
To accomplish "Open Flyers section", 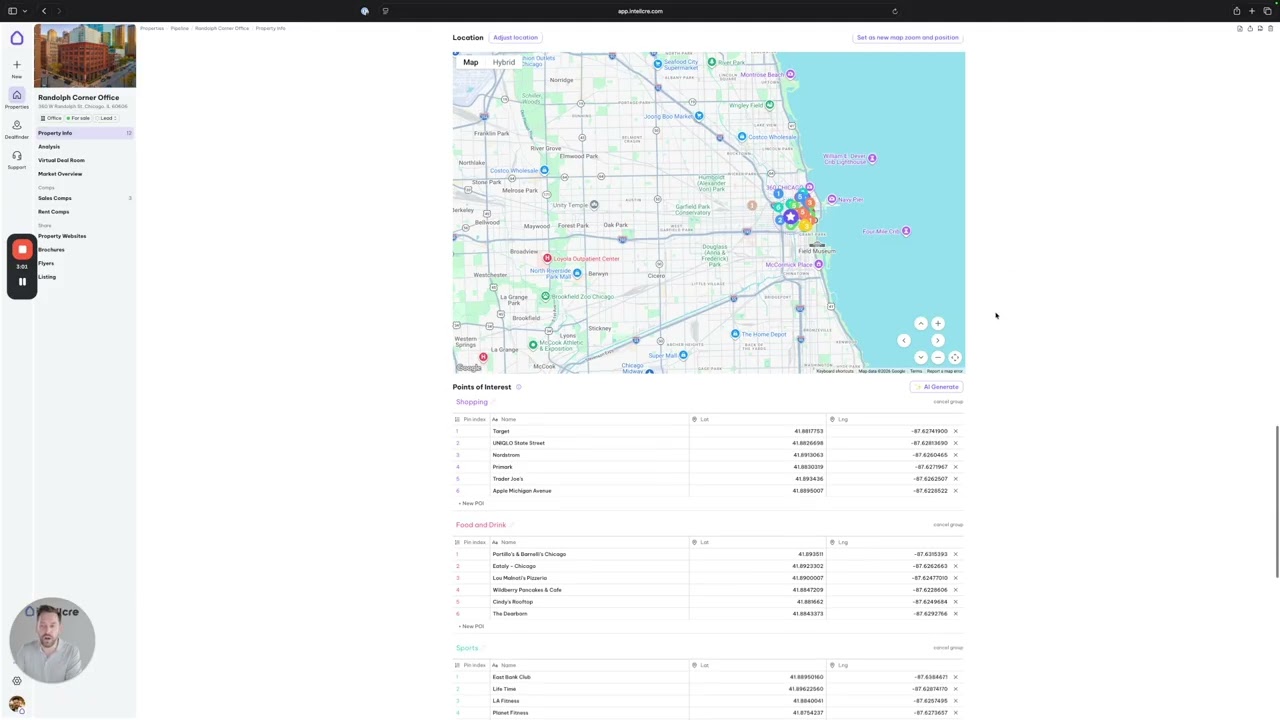I will coord(46,263).
